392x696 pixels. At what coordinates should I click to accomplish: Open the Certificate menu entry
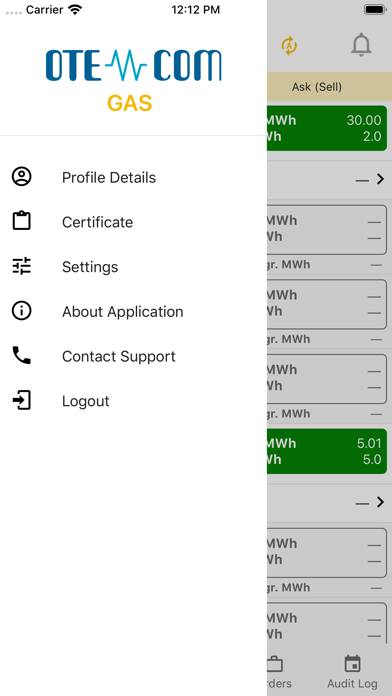(97, 222)
